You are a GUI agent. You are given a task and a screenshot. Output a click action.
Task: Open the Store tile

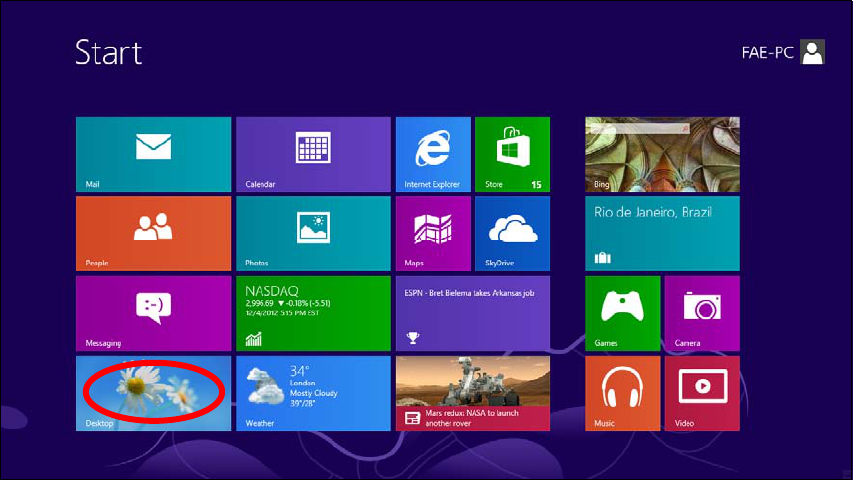pos(512,155)
